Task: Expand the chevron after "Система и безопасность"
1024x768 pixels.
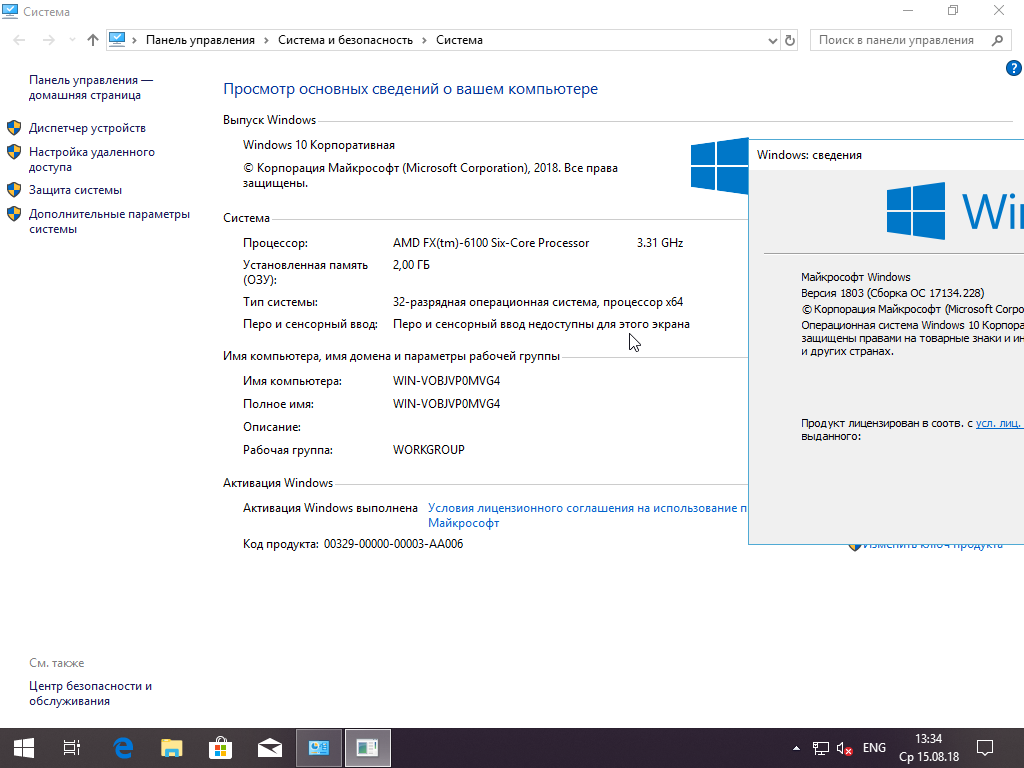Action: click(x=424, y=40)
